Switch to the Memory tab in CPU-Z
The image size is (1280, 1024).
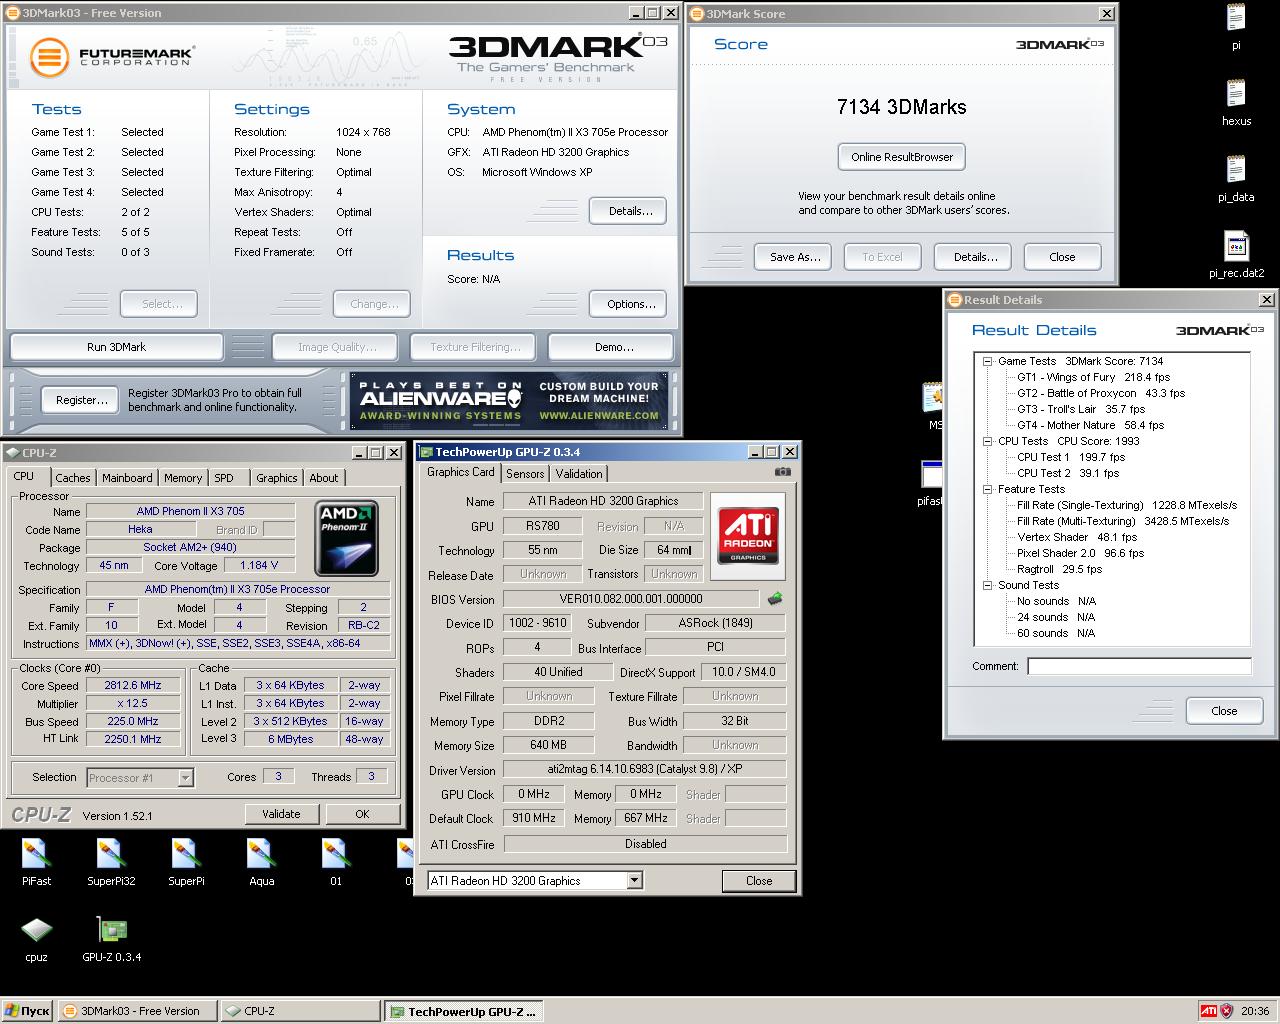(183, 478)
